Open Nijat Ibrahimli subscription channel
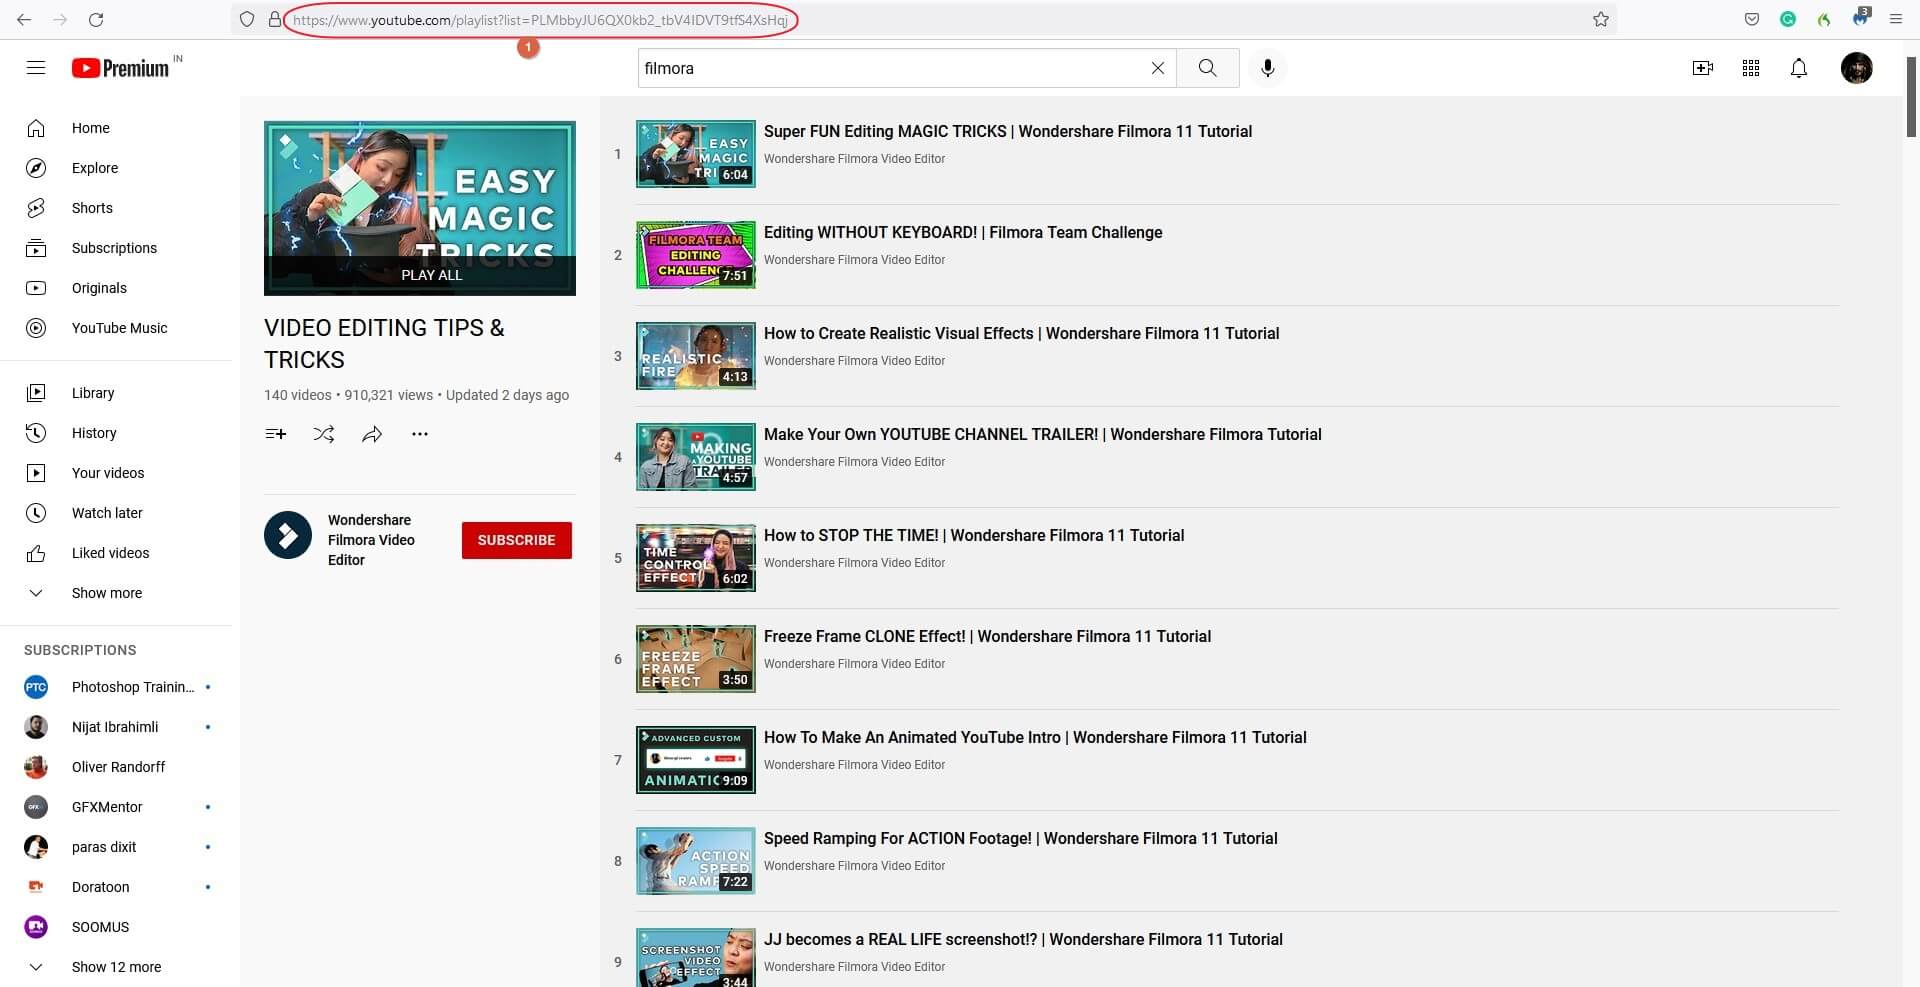1920x987 pixels. [116, 727]
